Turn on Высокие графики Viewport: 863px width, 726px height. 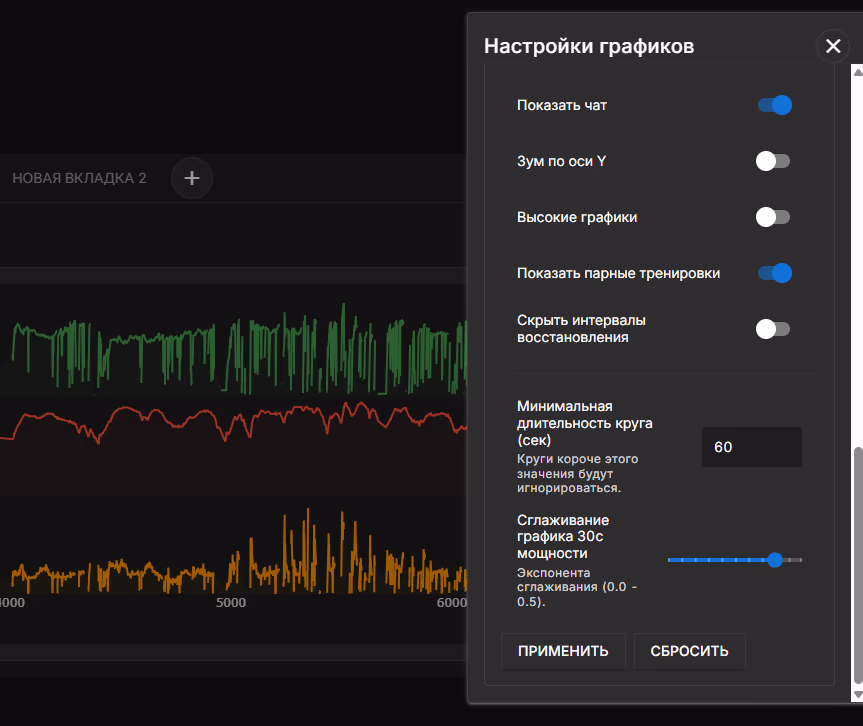pyautogui.click(x=774, y=217)
